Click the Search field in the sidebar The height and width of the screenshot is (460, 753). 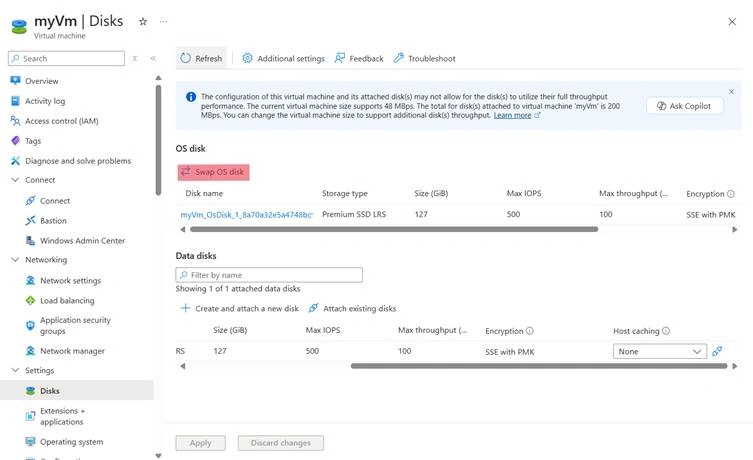(66, 59)
